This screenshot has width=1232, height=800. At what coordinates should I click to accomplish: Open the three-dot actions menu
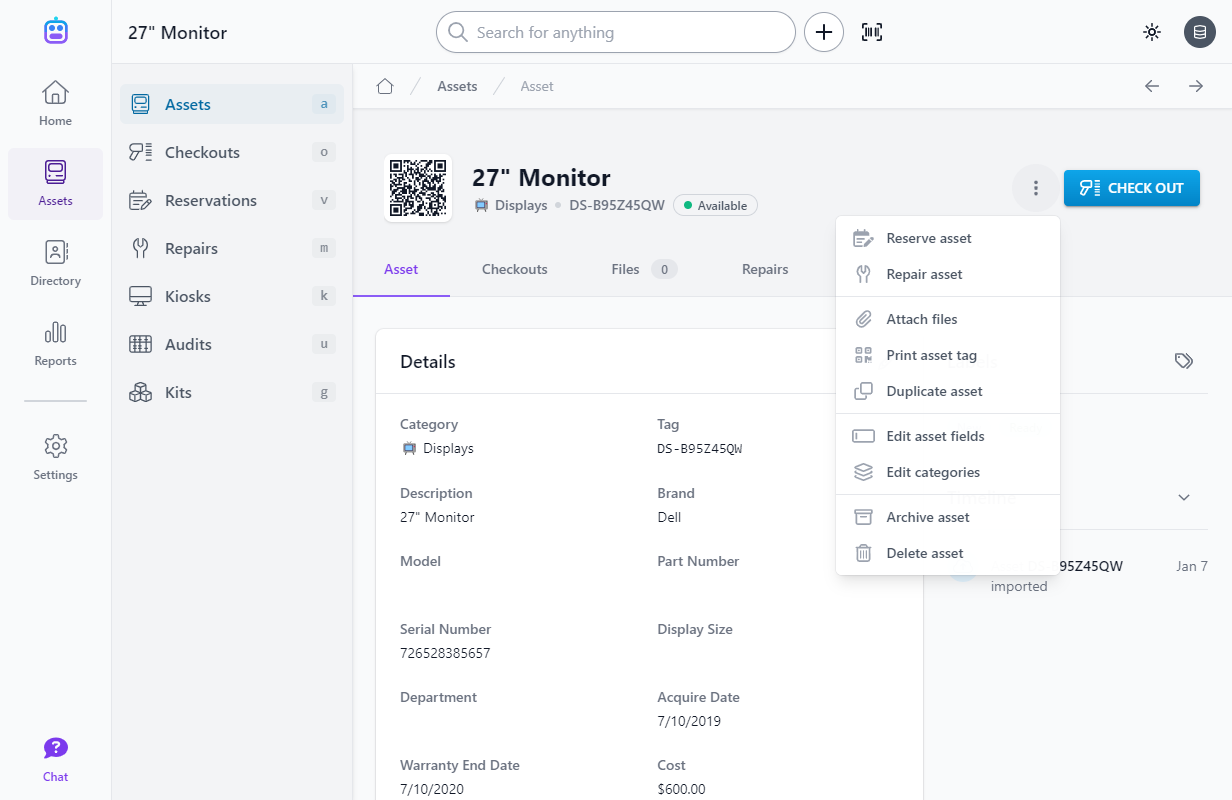pyautogui.click(x=1035, y=187)
